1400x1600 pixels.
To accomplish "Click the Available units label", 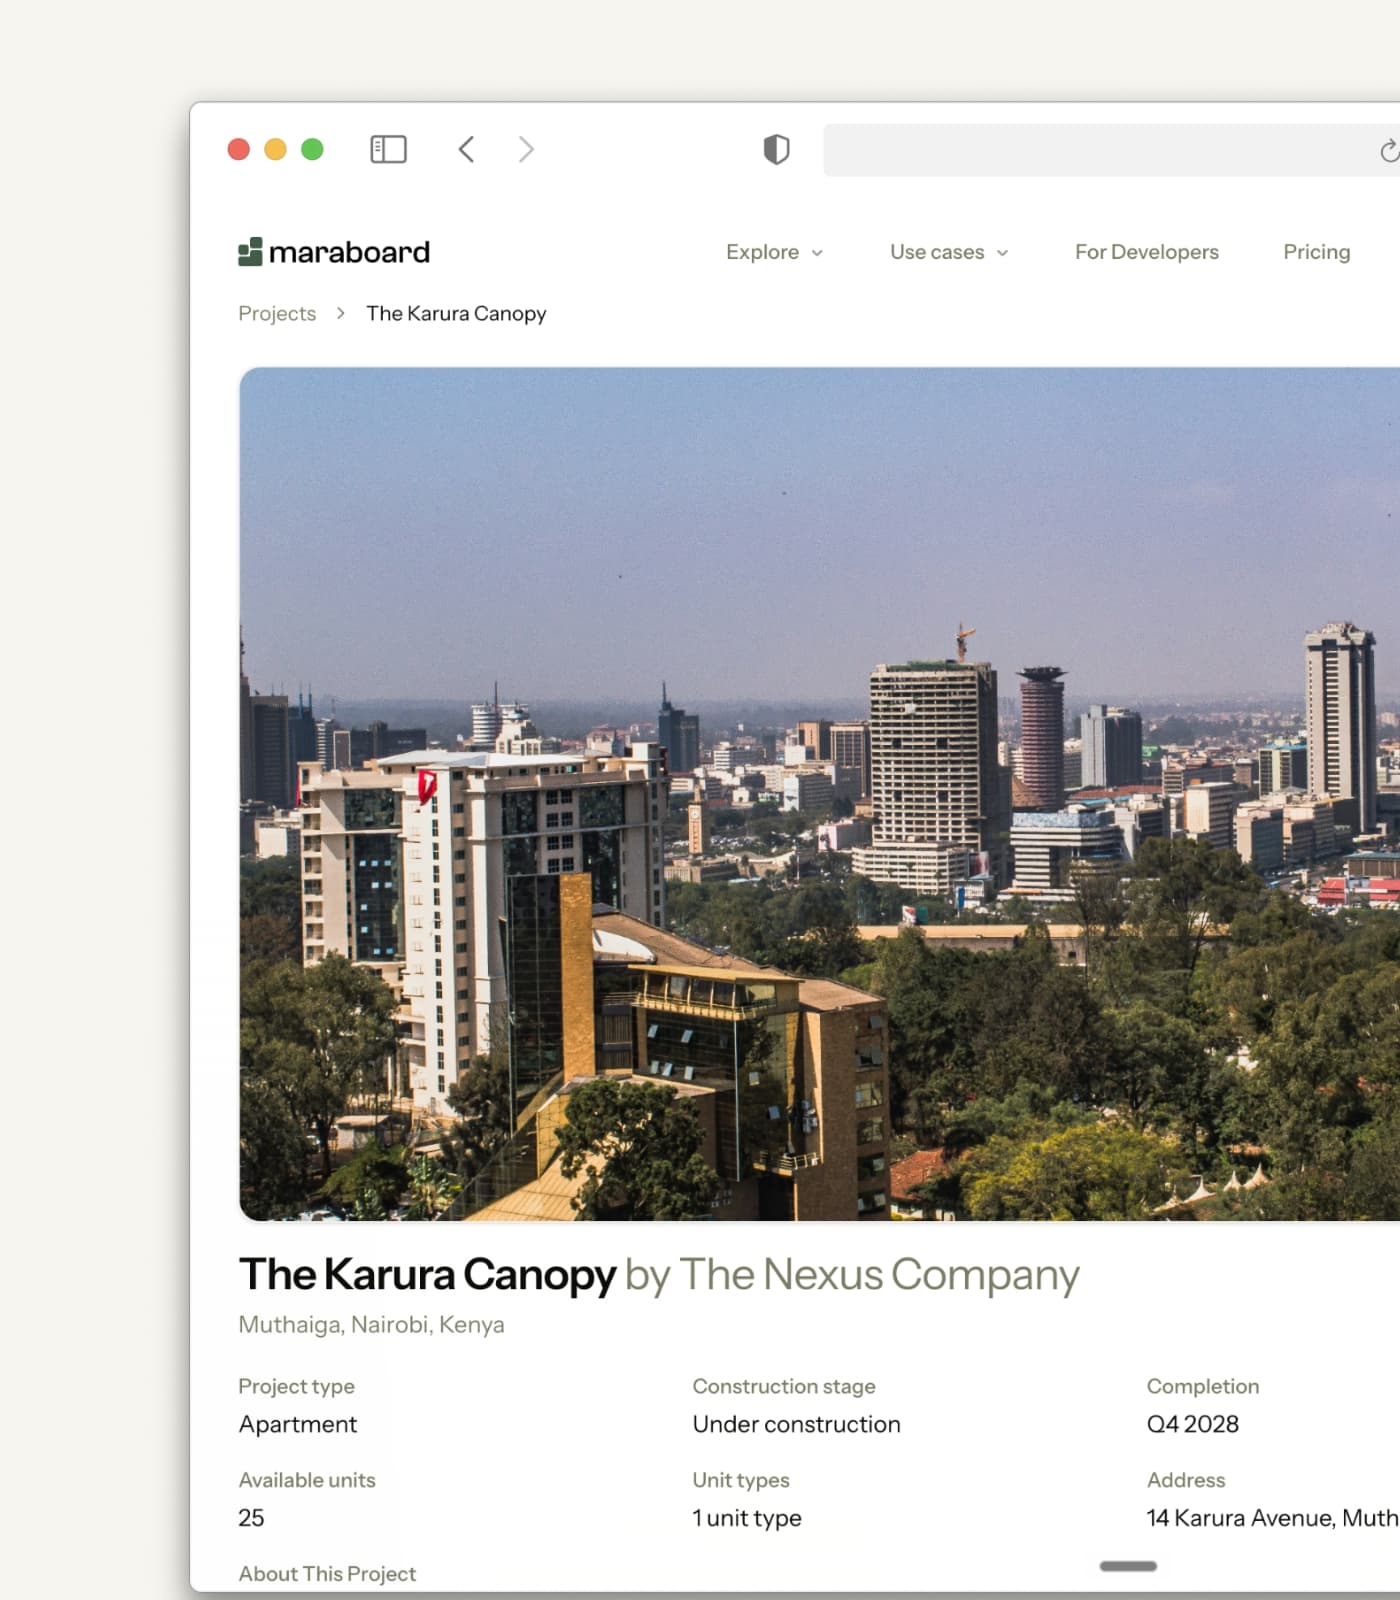I will click(x=307, y=1480).
